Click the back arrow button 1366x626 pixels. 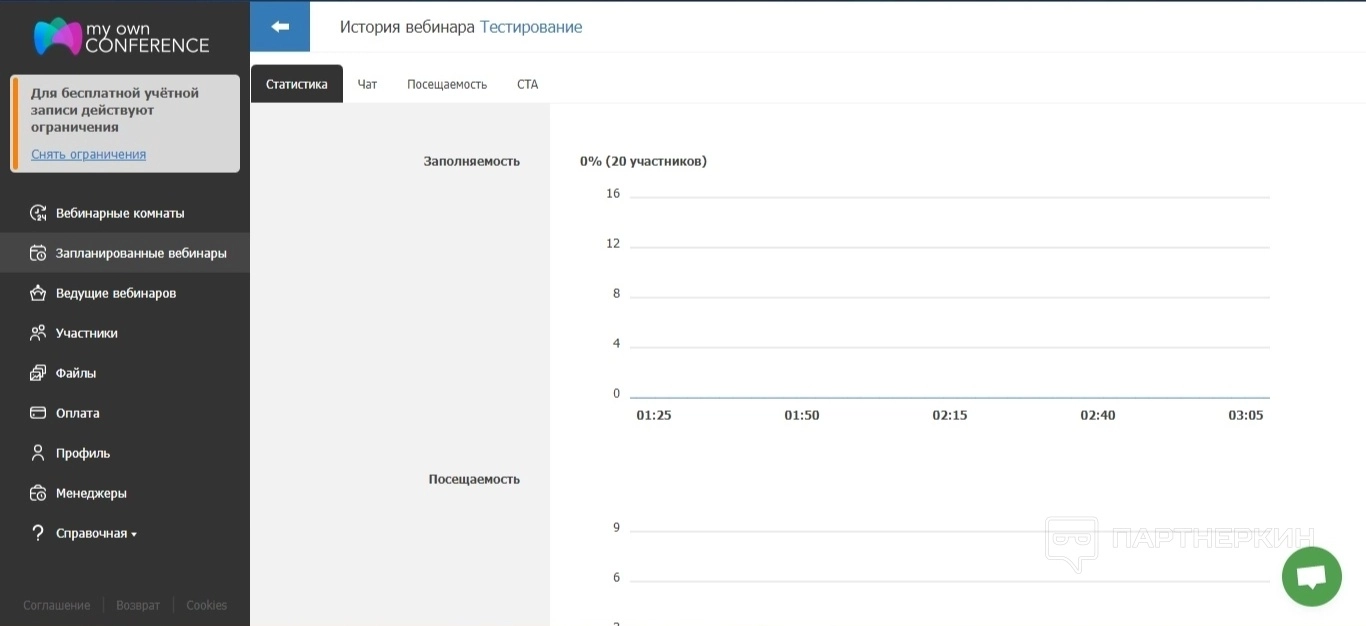[x=280, y=27]
